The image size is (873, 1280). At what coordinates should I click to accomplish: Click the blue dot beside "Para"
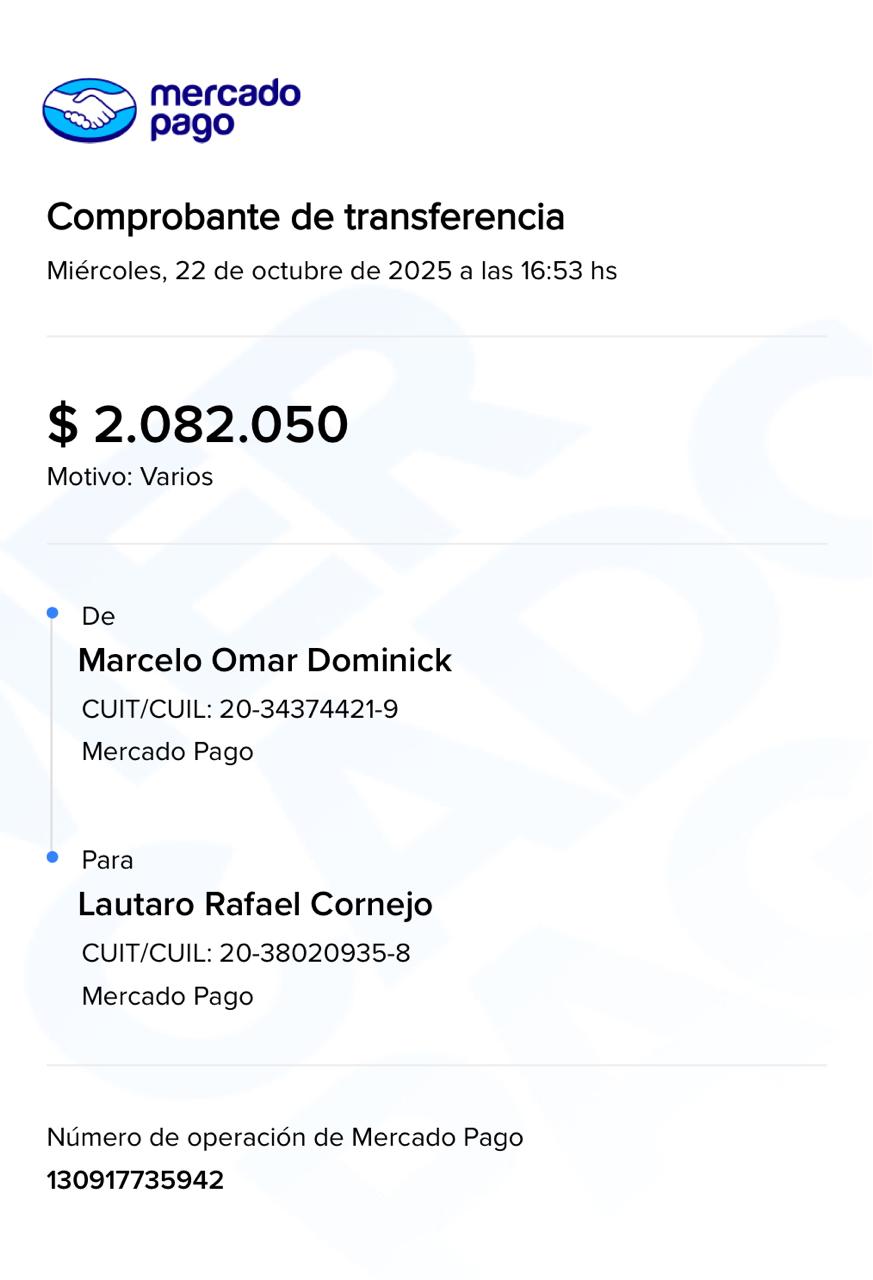[x=53, y=857]
